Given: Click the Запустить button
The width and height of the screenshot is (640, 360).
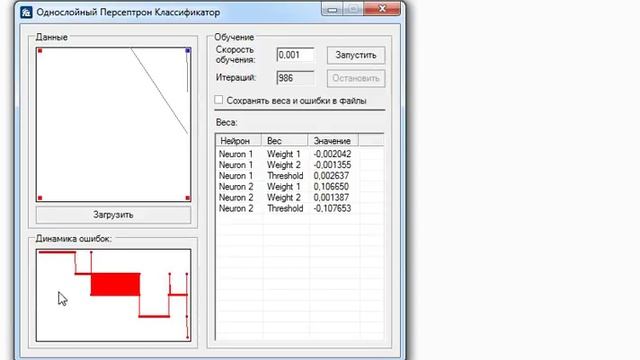Looking at the screenshot, I should coord(356,55).
